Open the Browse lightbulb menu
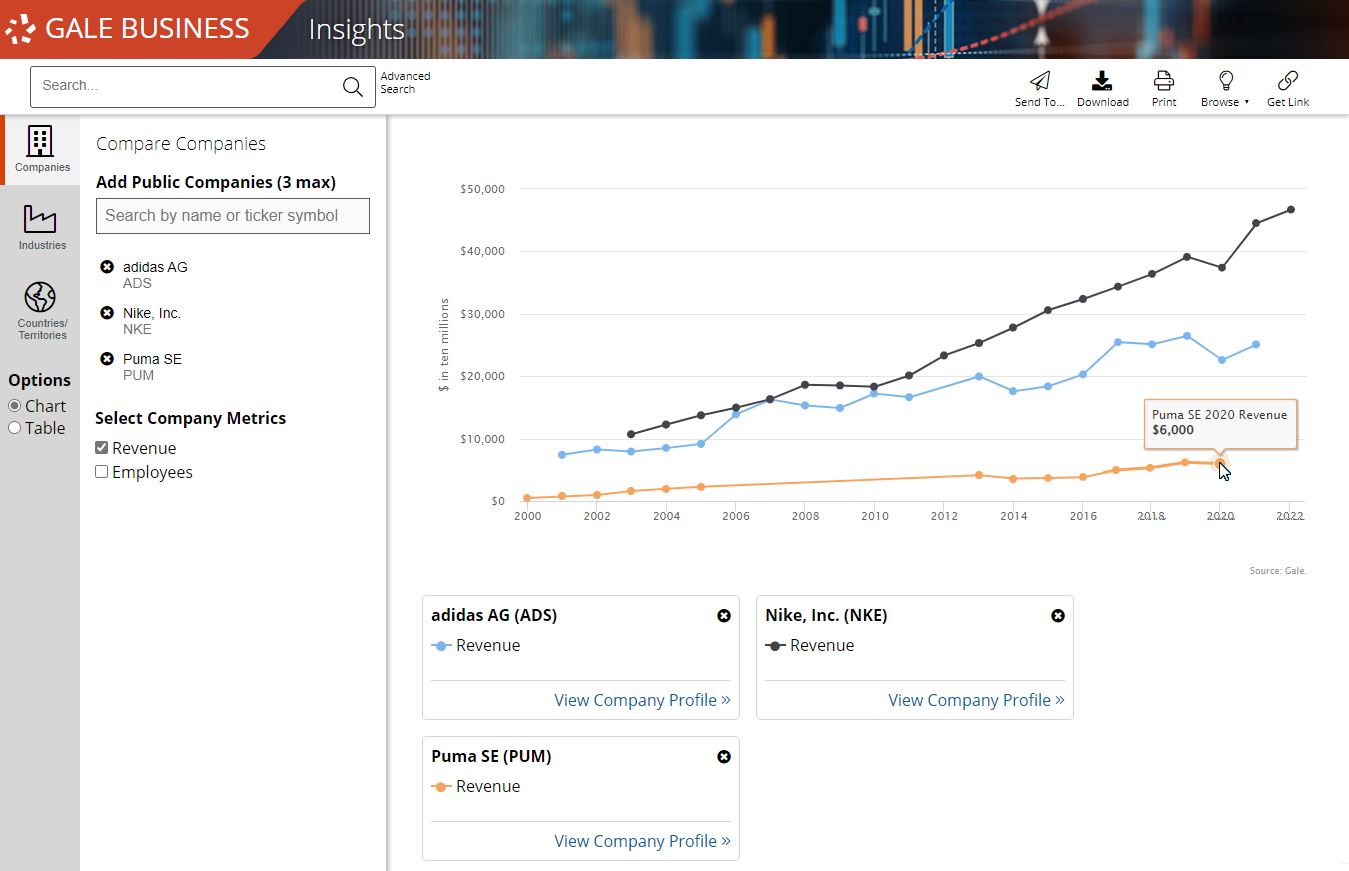This screenshot has width=1349, height=871. pyautogui.click(x=1225, y=88)
